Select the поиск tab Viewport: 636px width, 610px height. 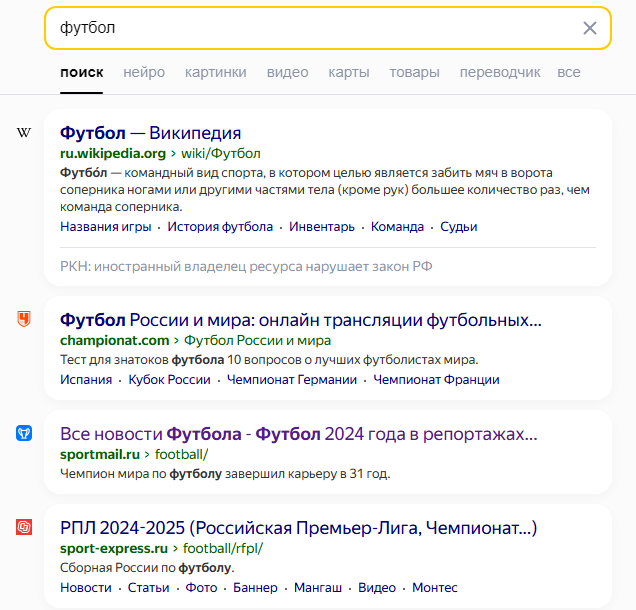(82, 72)
